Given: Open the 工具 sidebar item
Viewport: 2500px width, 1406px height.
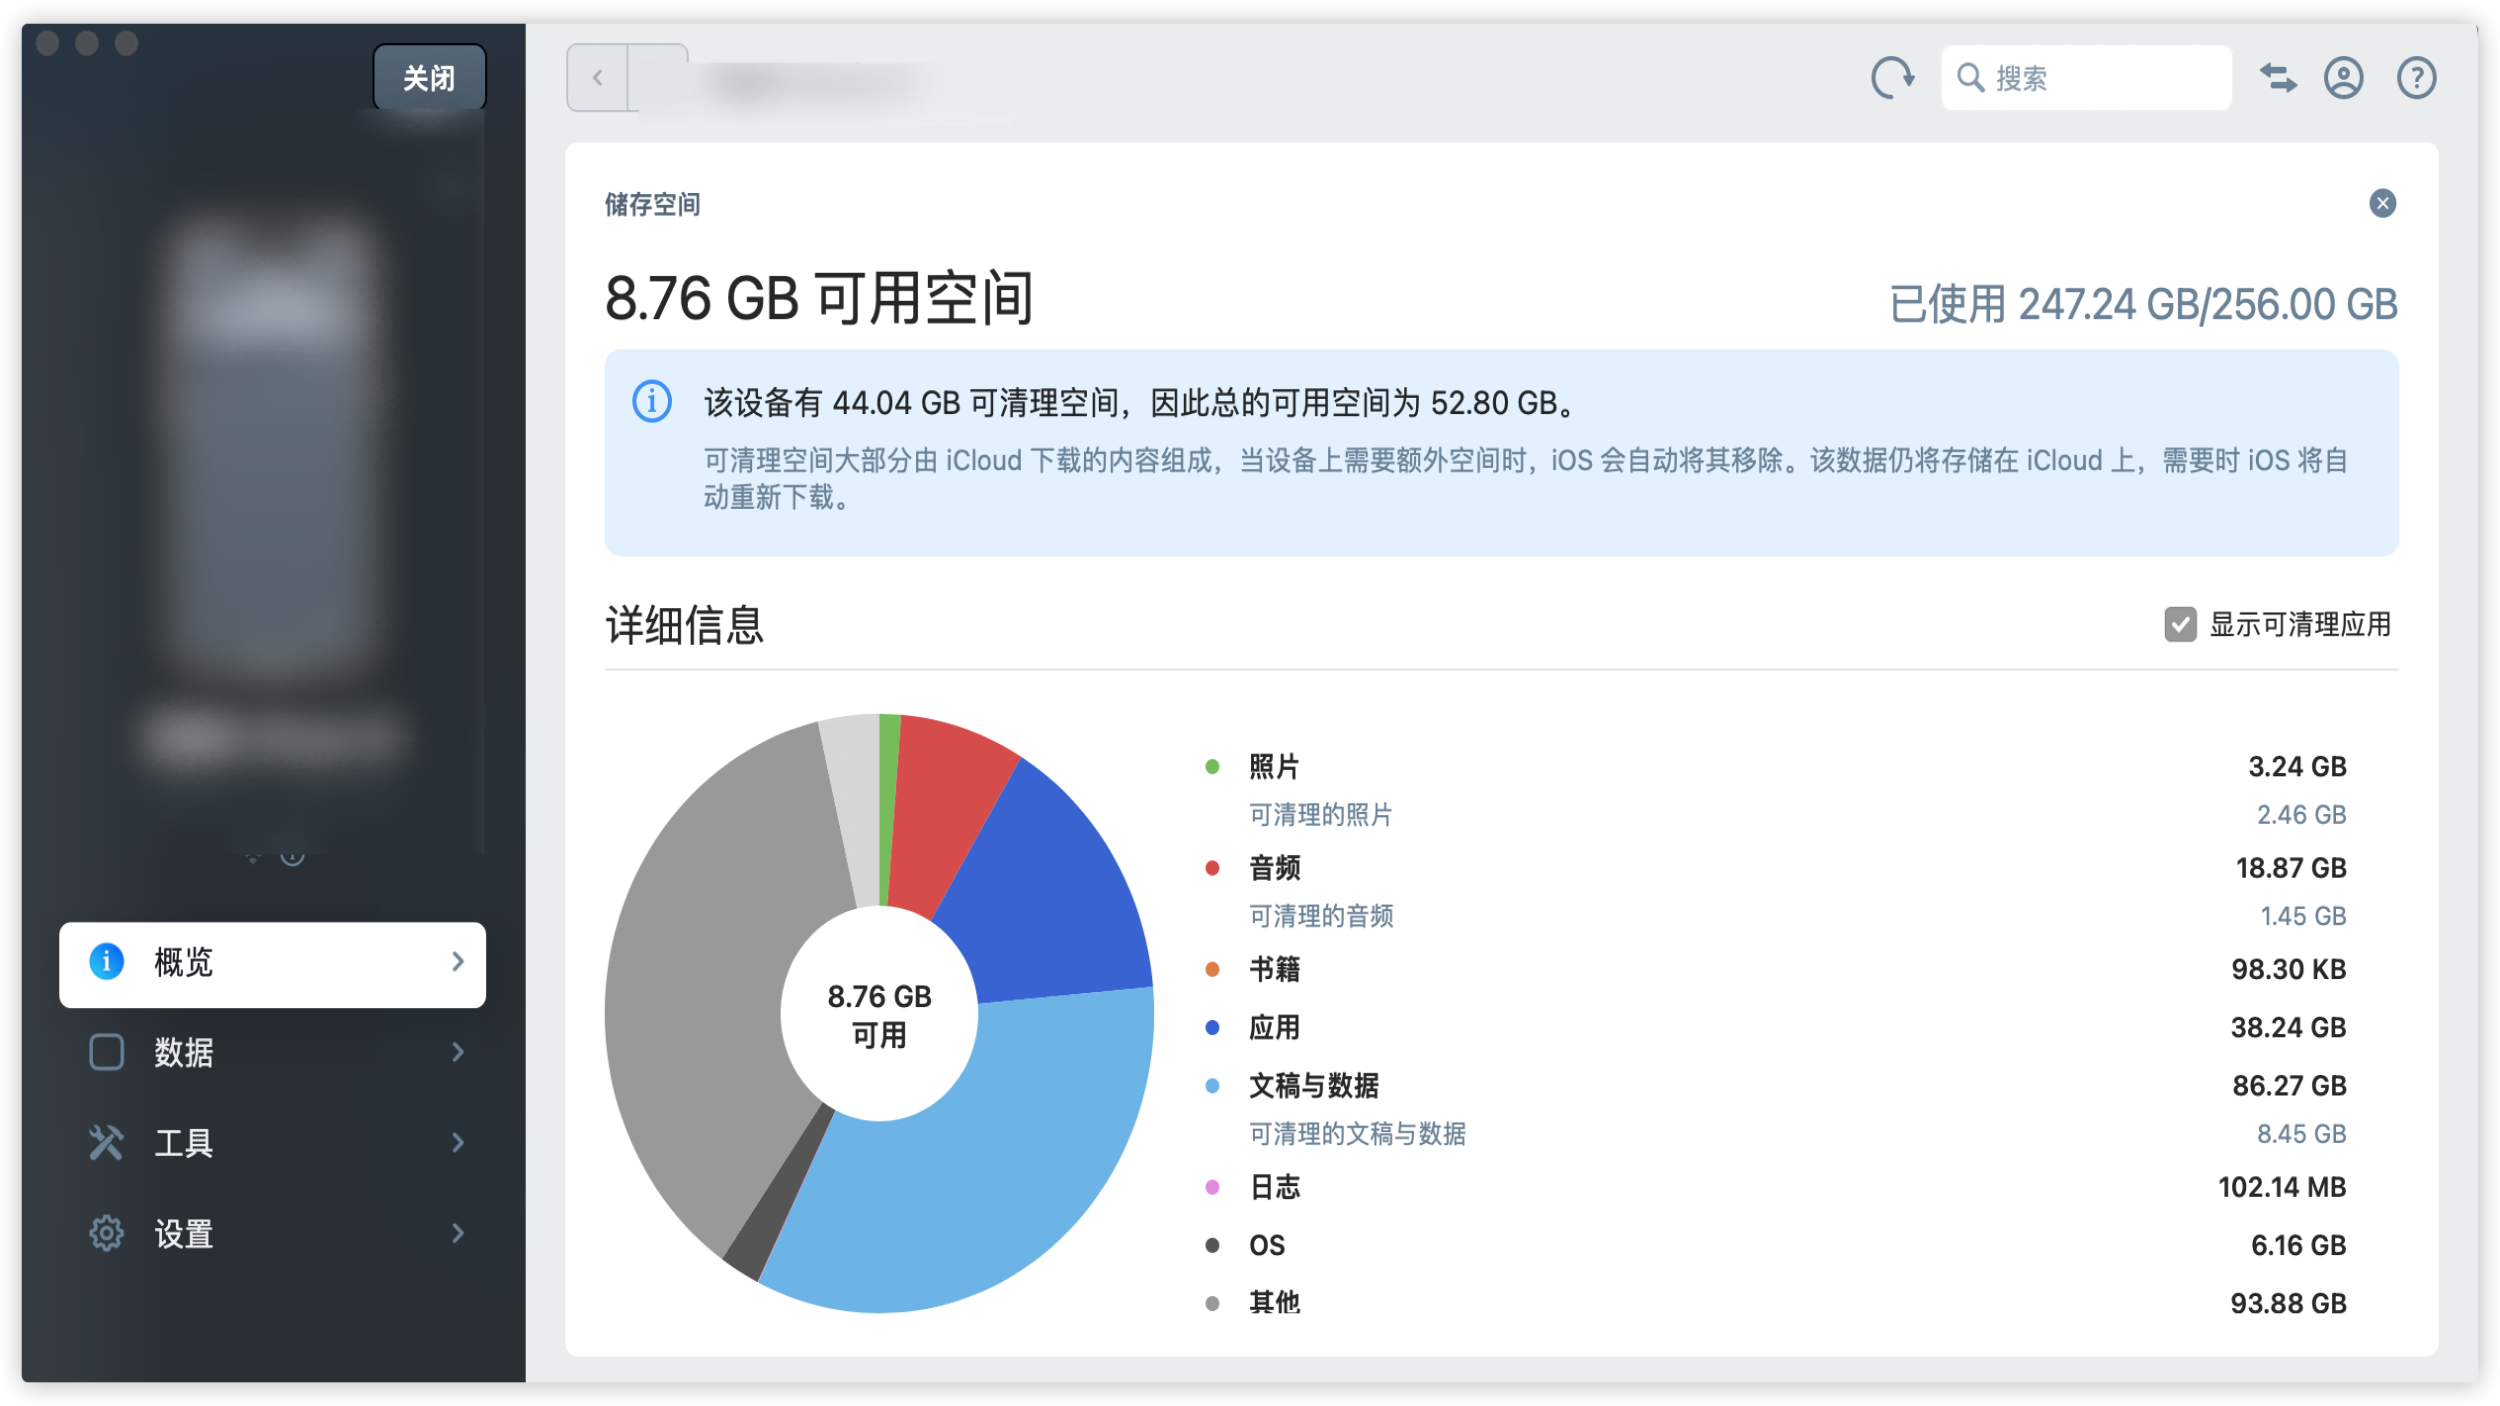Looking at the screenshot, I should [x=272, y=1144].
